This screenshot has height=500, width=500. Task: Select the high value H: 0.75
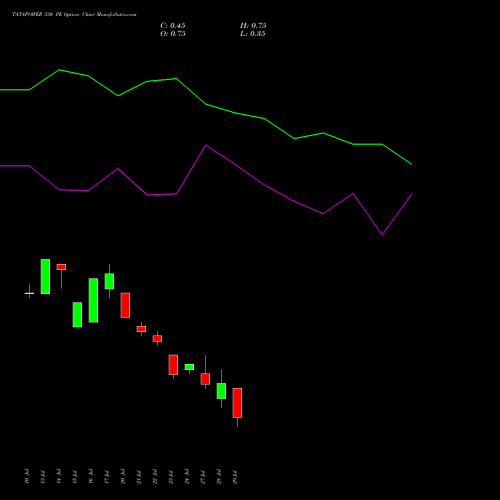[253, 26]
